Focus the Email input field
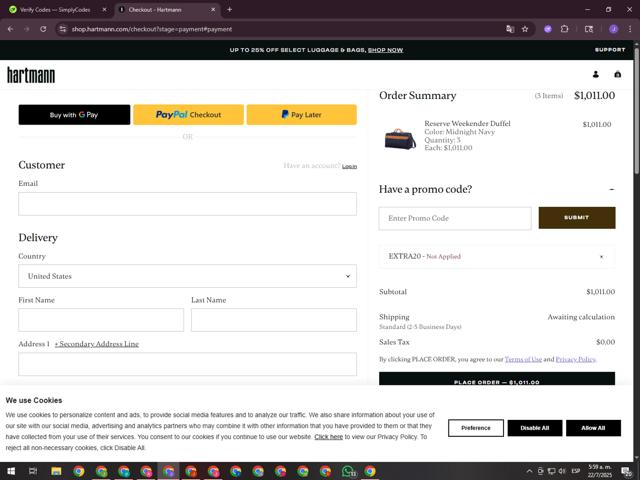 click(187, 204)
